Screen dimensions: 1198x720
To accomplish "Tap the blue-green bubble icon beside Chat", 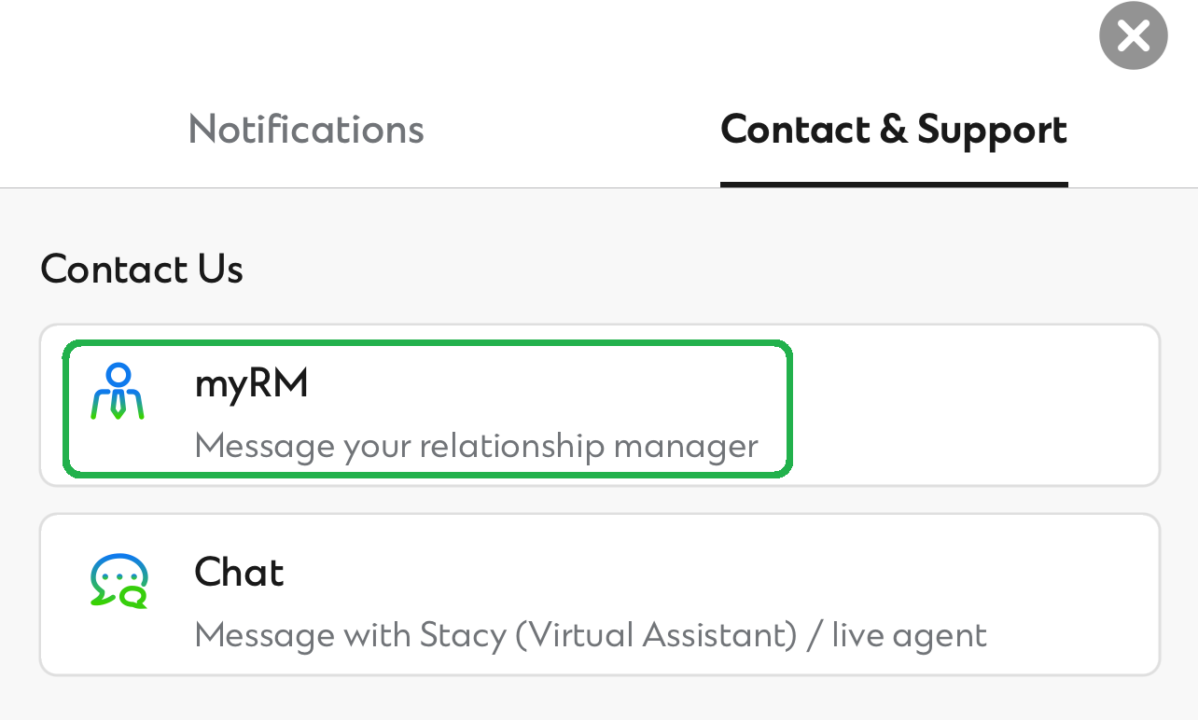I will tap(119, 581).
